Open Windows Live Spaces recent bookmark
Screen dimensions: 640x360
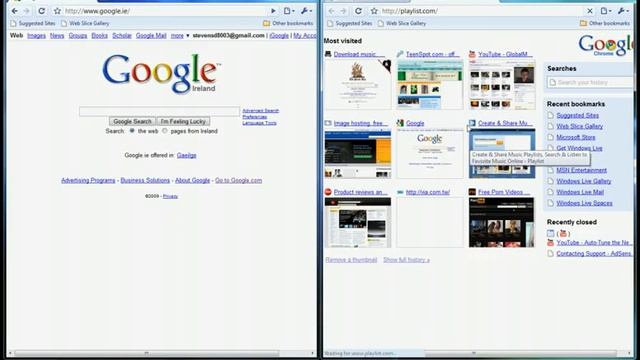pyautogui.click(x=584, y=203)
